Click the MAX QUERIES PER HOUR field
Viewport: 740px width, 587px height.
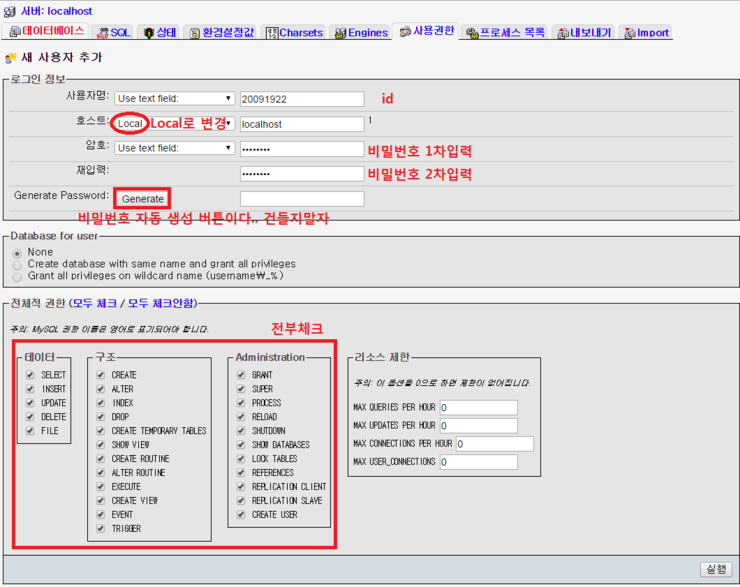point(479,407)
